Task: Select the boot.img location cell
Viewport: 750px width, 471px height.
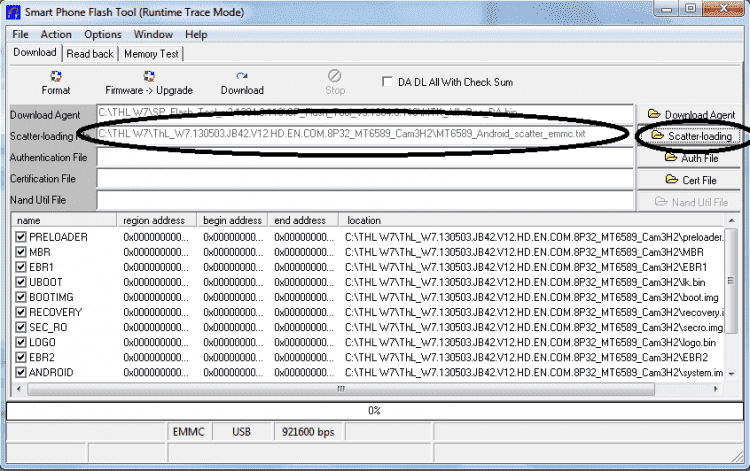Action: tap(531, 297)
